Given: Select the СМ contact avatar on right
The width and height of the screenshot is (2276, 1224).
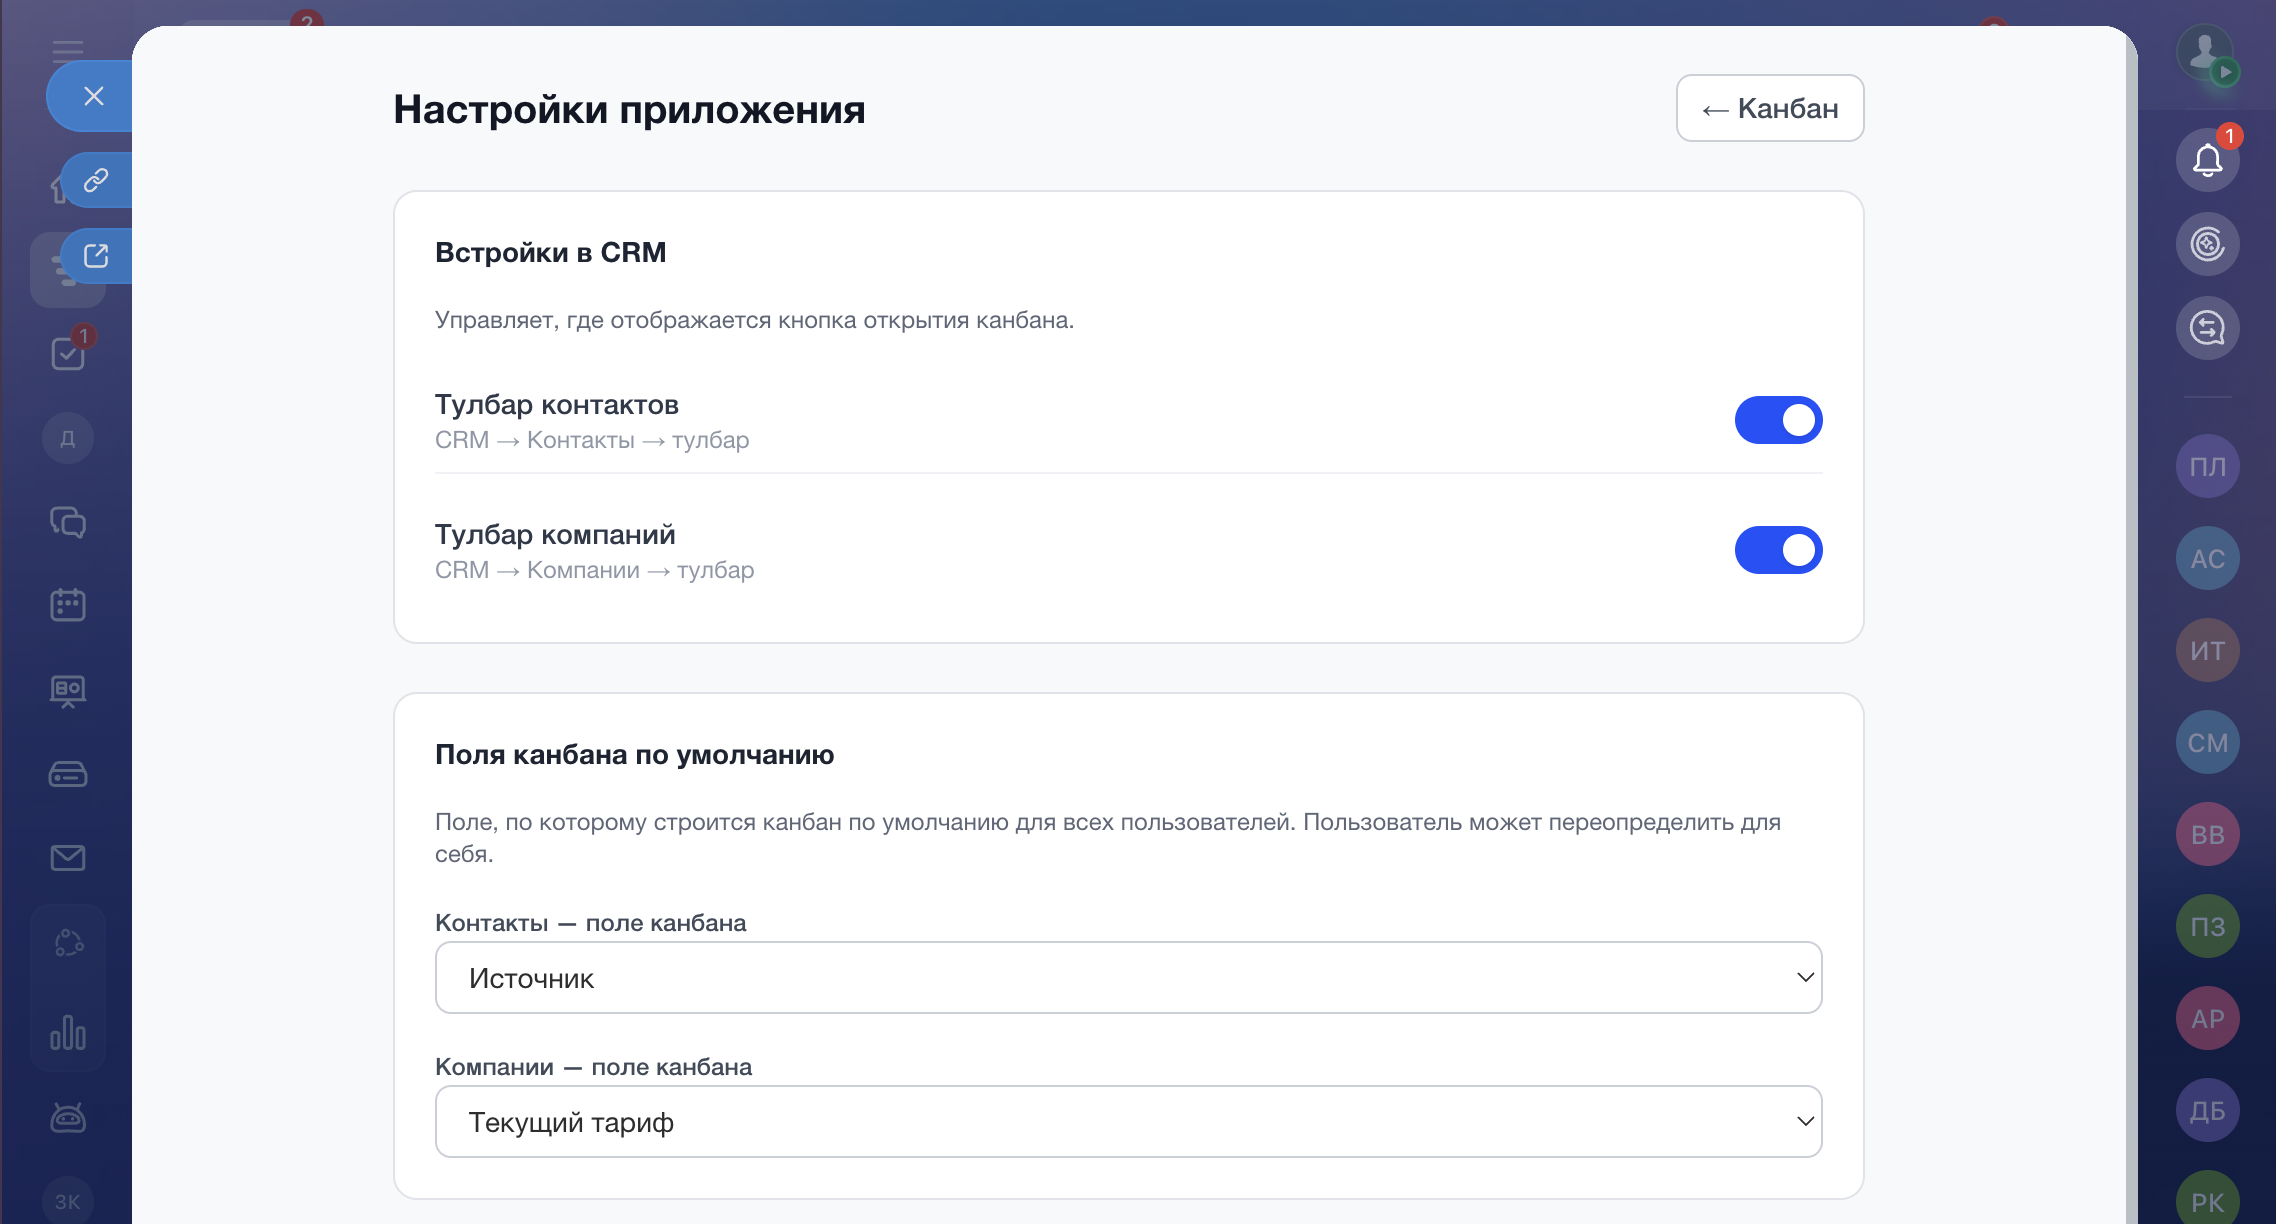Looking at the screenshot, I should click(2207, 742).
